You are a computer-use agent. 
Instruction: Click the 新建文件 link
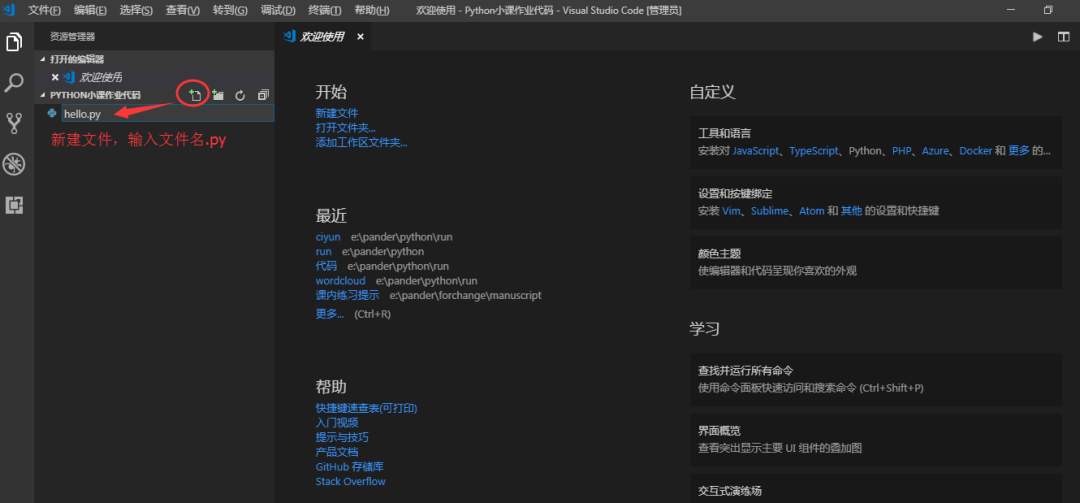tap(337, 113)
